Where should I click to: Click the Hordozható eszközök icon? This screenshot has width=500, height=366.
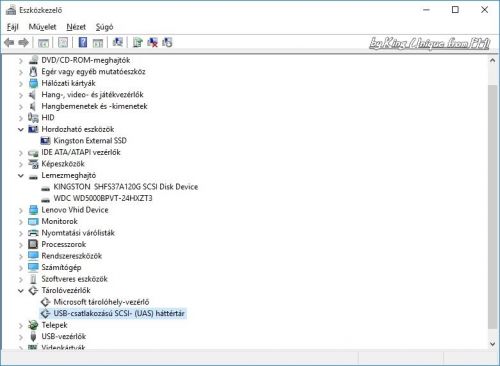pos(33,129)
